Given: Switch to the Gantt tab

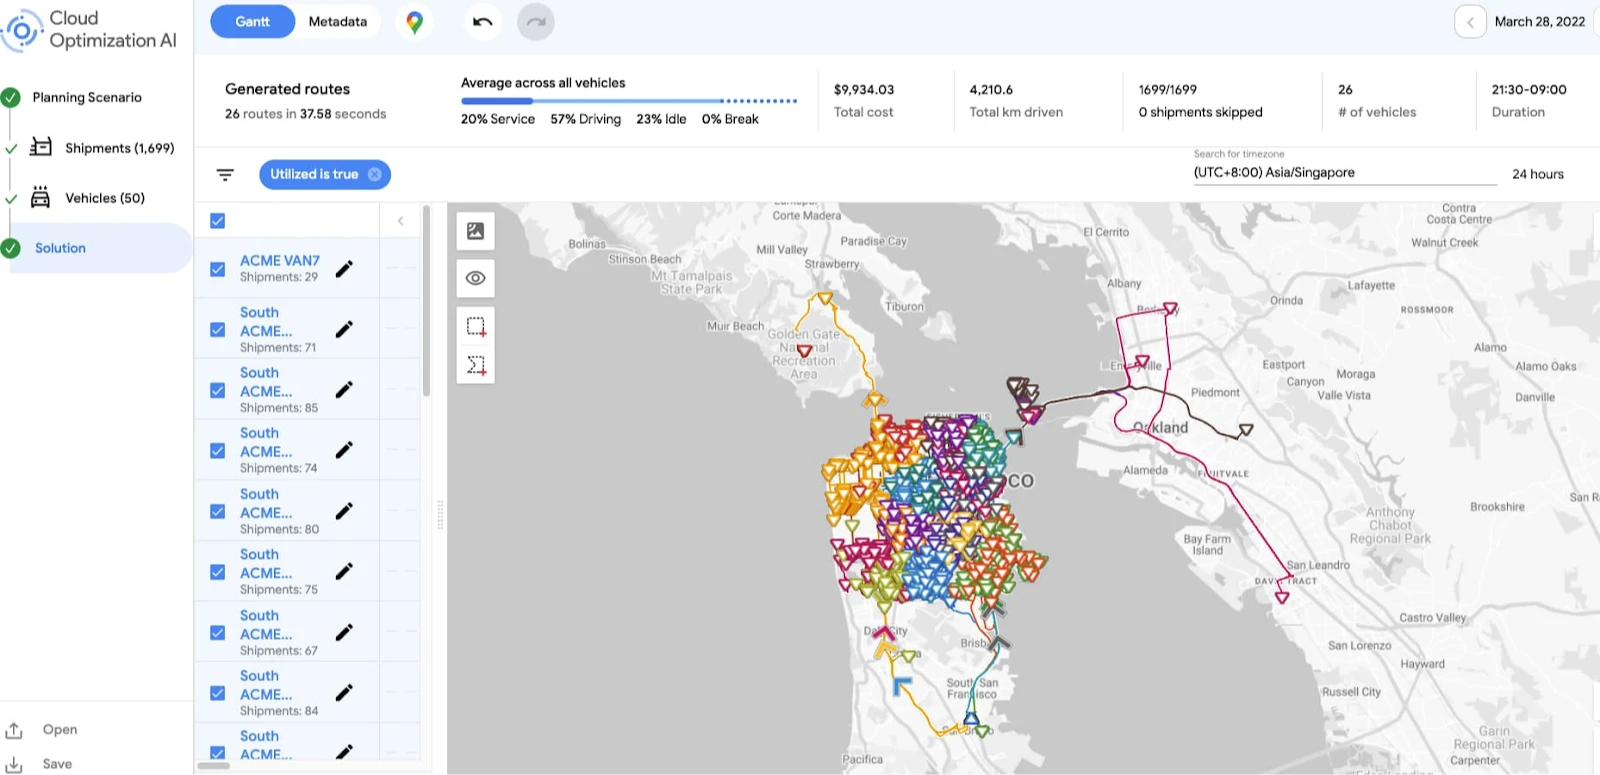Looking at the screenshot, I should tap(252, 22).
